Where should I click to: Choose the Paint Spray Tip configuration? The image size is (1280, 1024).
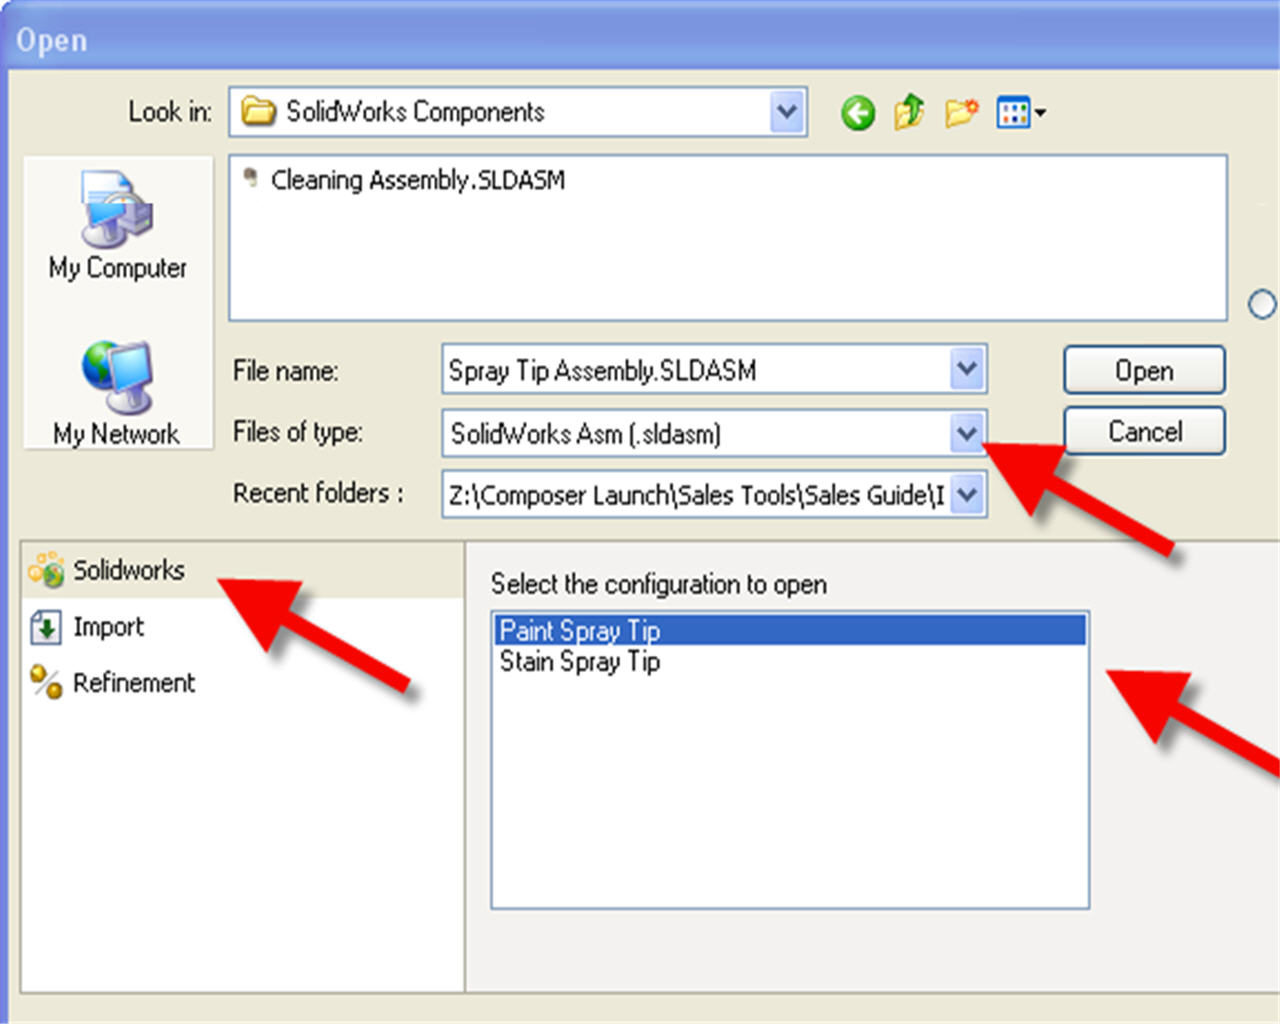[580, 631]
